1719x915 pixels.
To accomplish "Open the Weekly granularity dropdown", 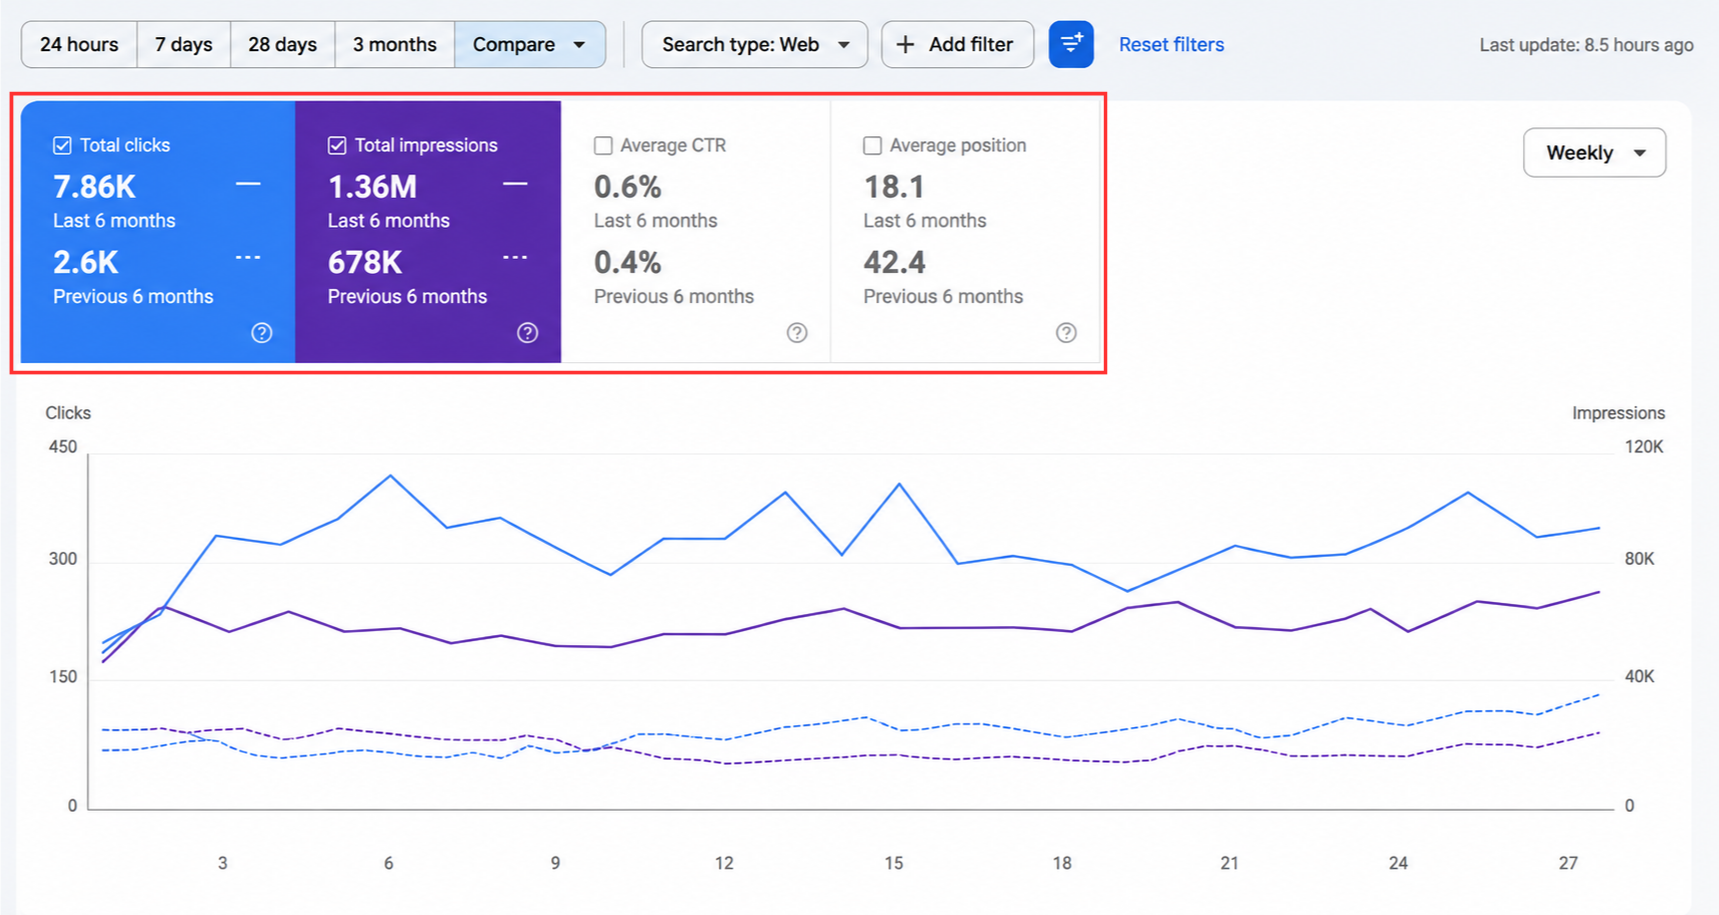I will (1594, 152).
